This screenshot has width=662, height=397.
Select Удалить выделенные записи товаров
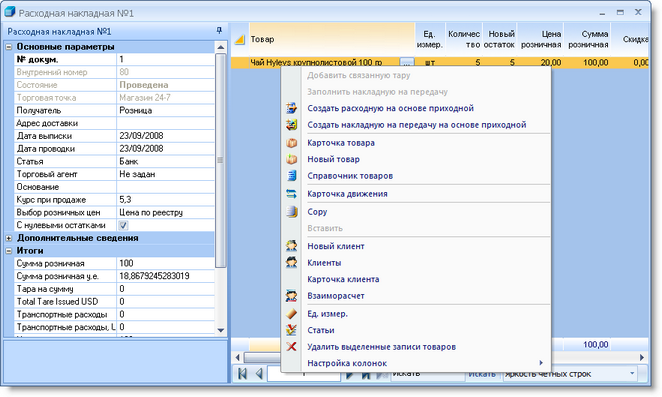(x=381, y=347)
